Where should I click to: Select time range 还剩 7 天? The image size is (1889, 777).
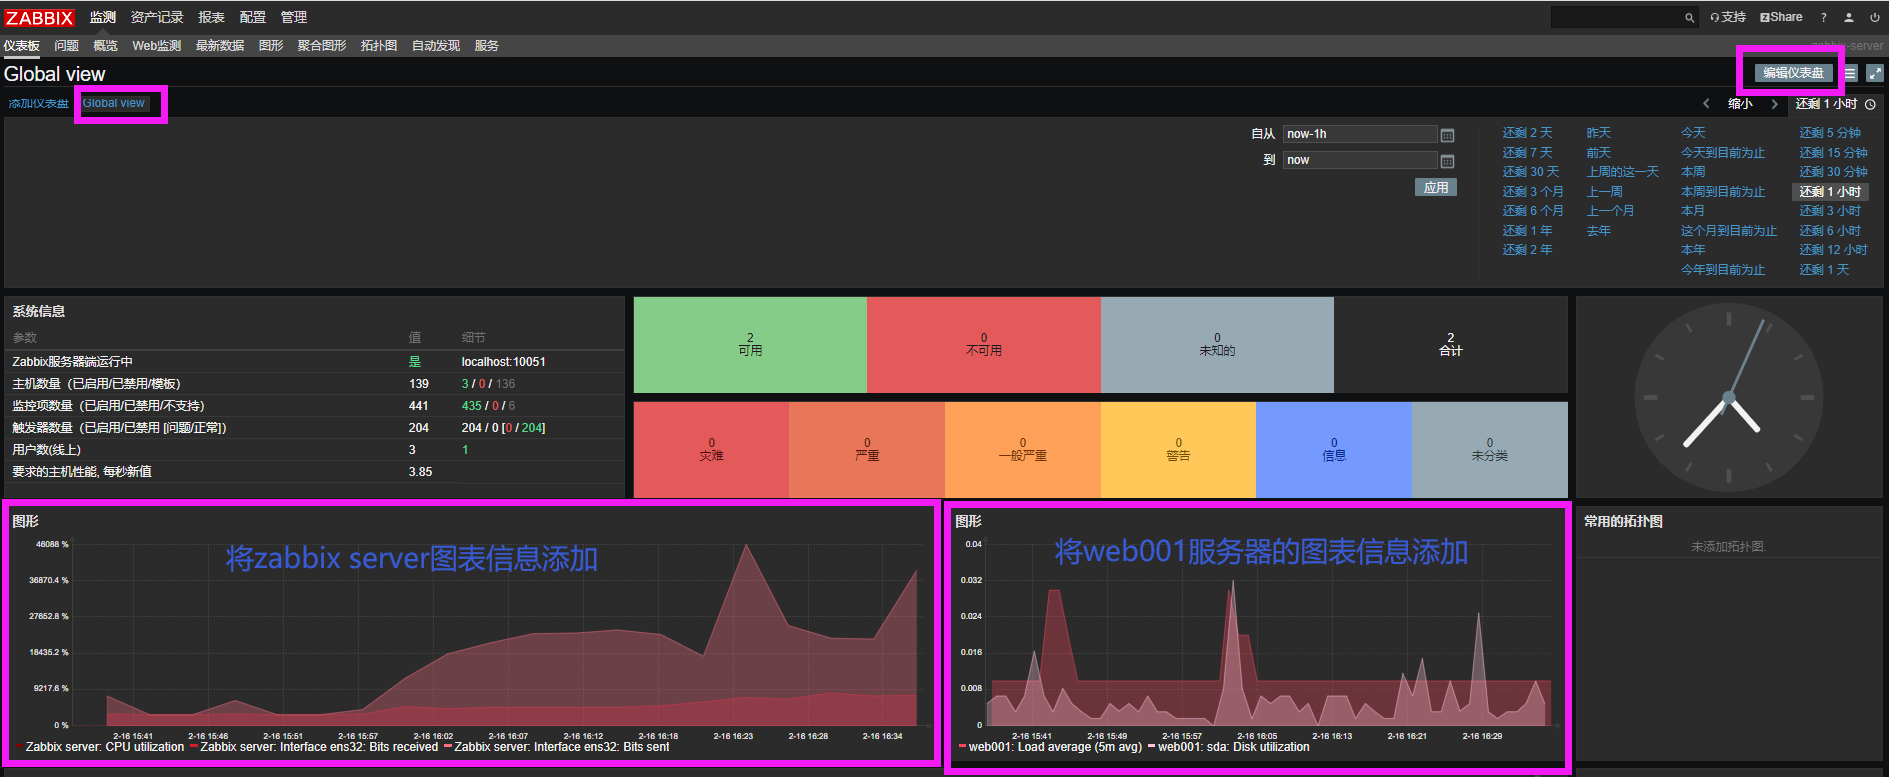point(1527,153)
